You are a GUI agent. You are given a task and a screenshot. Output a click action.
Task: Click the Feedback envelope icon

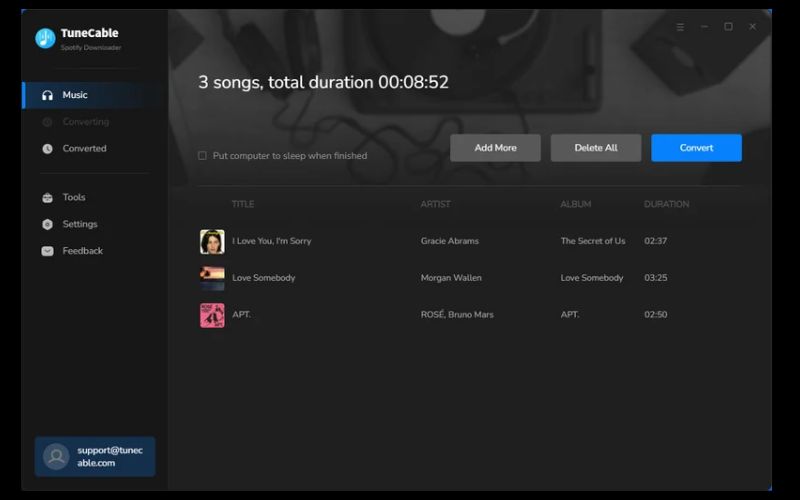click(x=47, y=251)
